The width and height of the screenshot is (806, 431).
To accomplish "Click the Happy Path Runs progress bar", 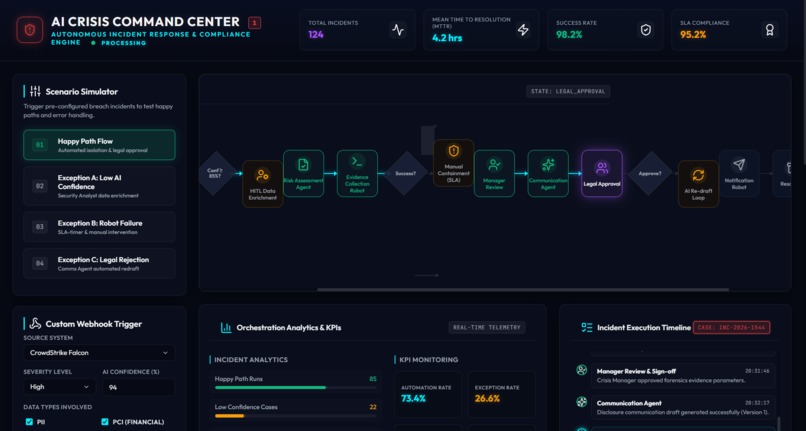I will point(296,387).
